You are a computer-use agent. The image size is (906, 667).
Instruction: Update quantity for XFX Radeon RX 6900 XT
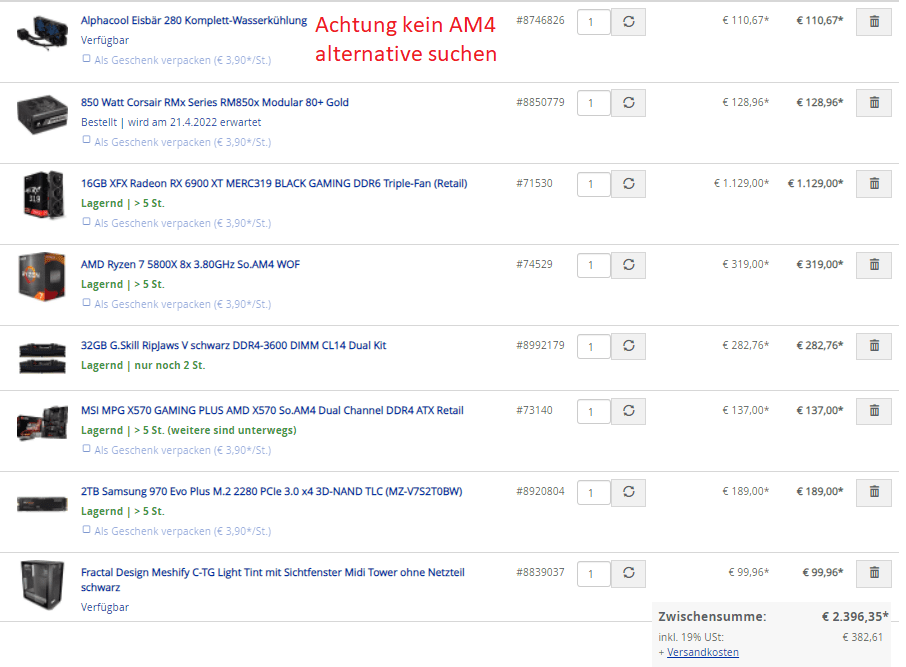pos(628,184)
